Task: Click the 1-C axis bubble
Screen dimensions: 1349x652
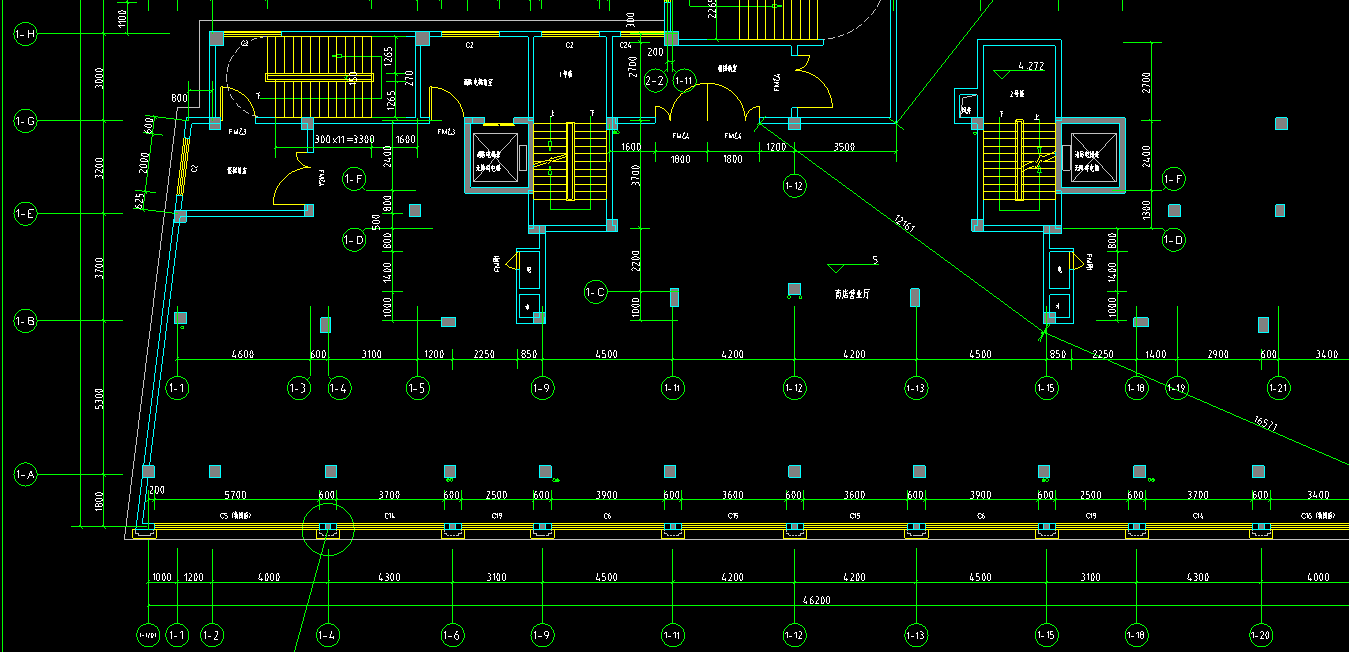Action: point(595,292)
